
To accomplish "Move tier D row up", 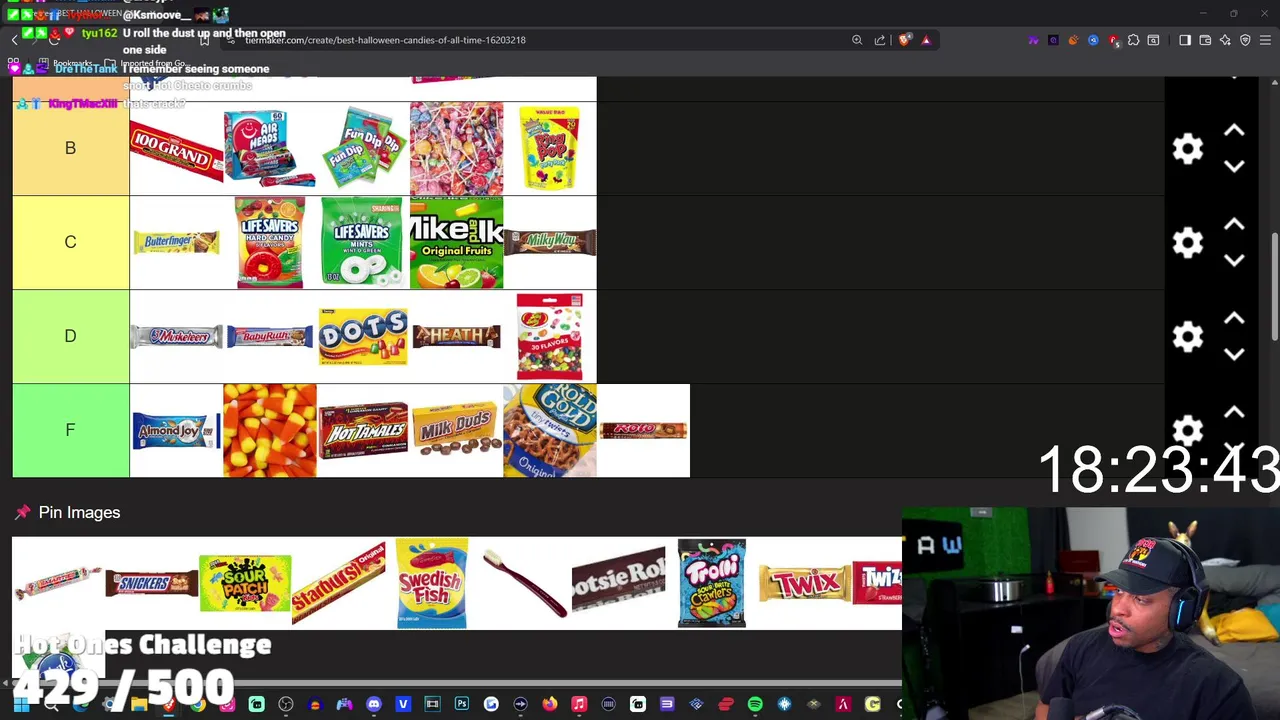I will [x=1234, y=319].
